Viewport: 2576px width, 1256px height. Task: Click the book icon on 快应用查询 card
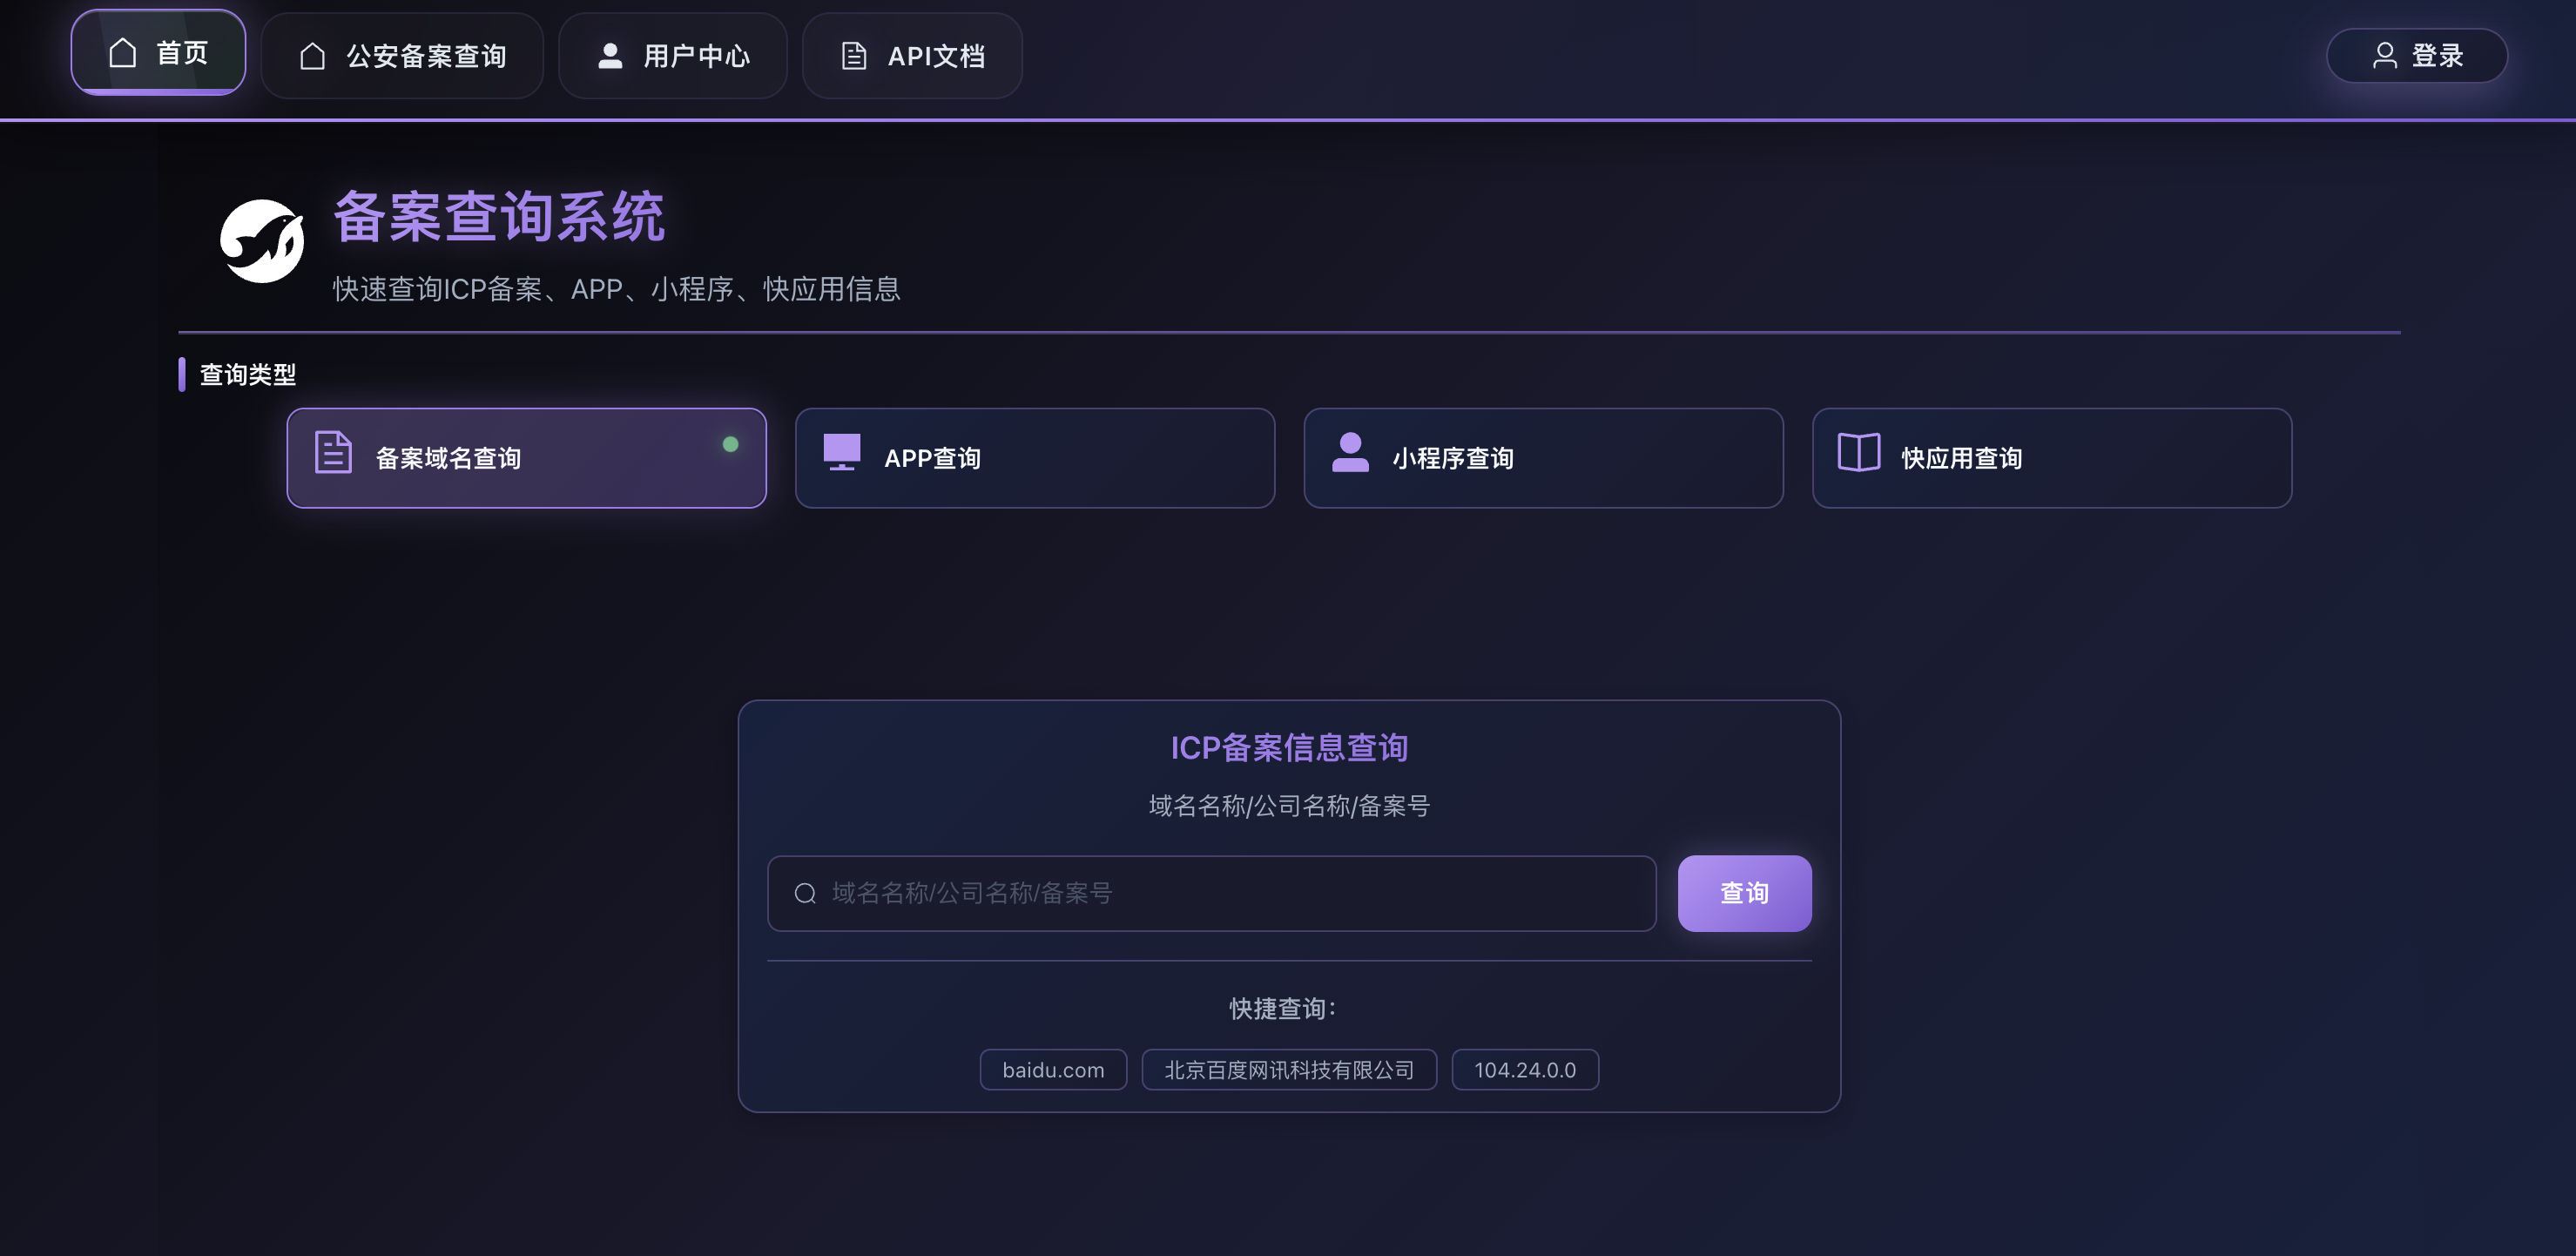pyautogui.click(x=1859, y=452)
